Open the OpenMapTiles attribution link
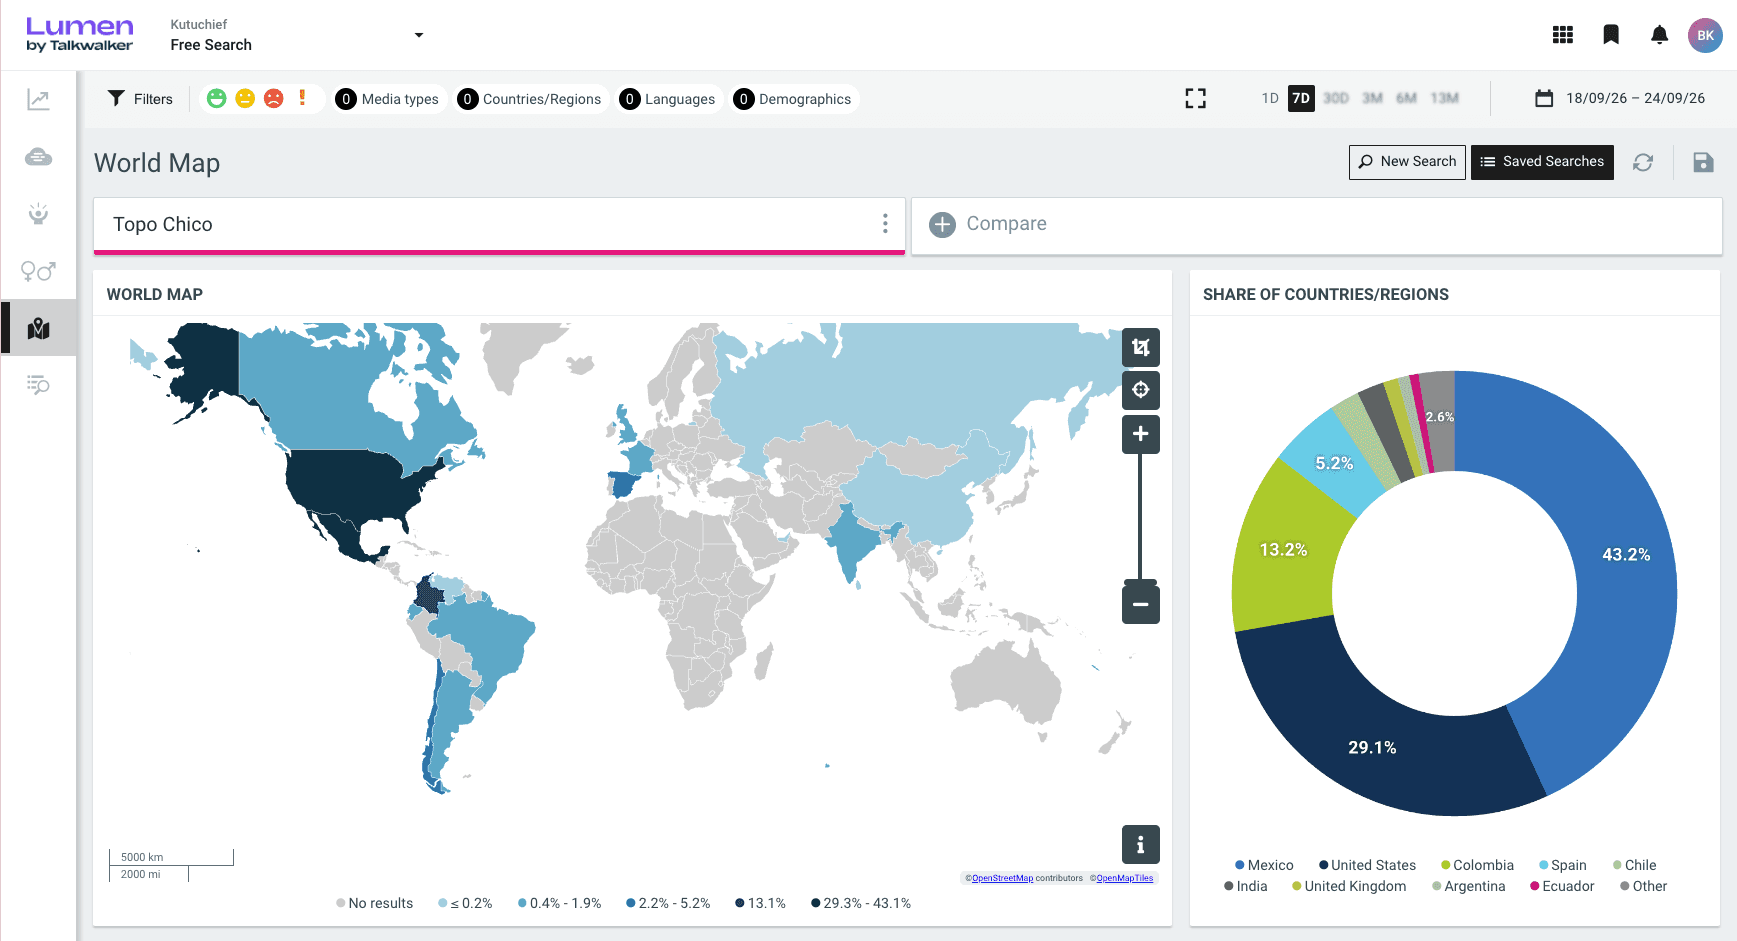The width and height of the screenshot is (1737, 941). 1125,879
